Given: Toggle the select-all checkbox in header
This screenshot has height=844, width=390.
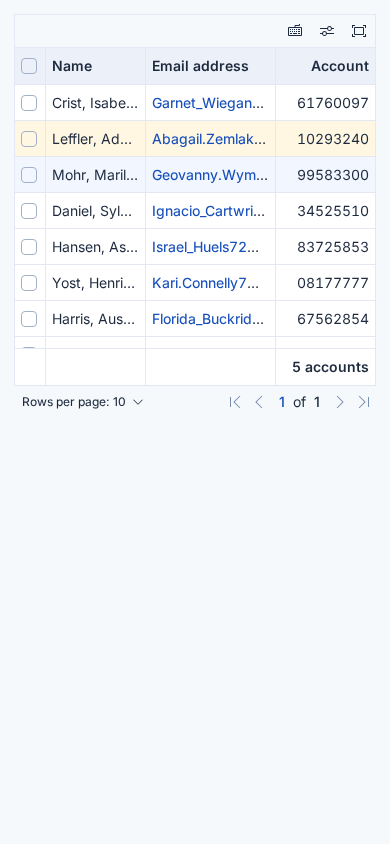Looking at the screenshot, I should pos(29,66).
